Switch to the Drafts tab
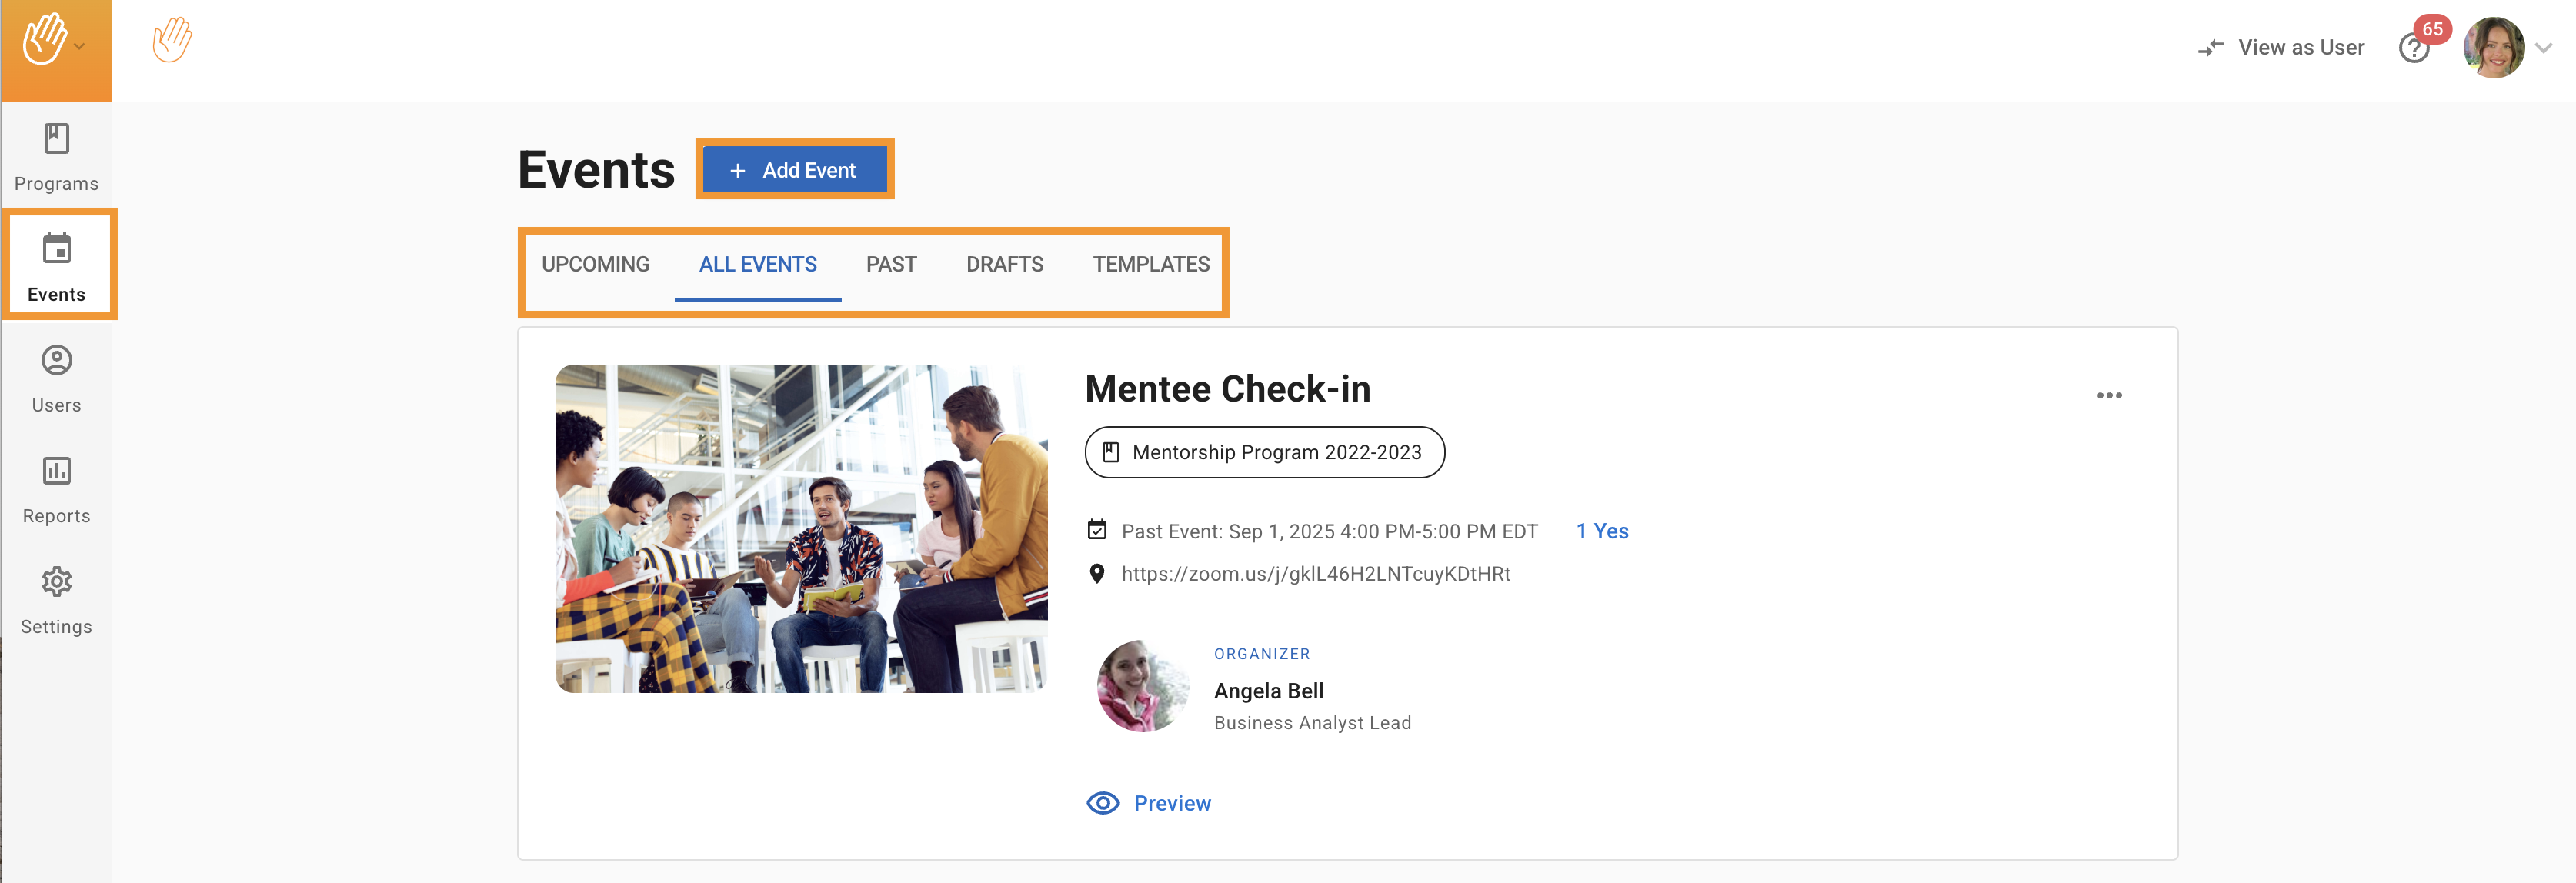2576x883 pixels. click(x=1004, y=265)
